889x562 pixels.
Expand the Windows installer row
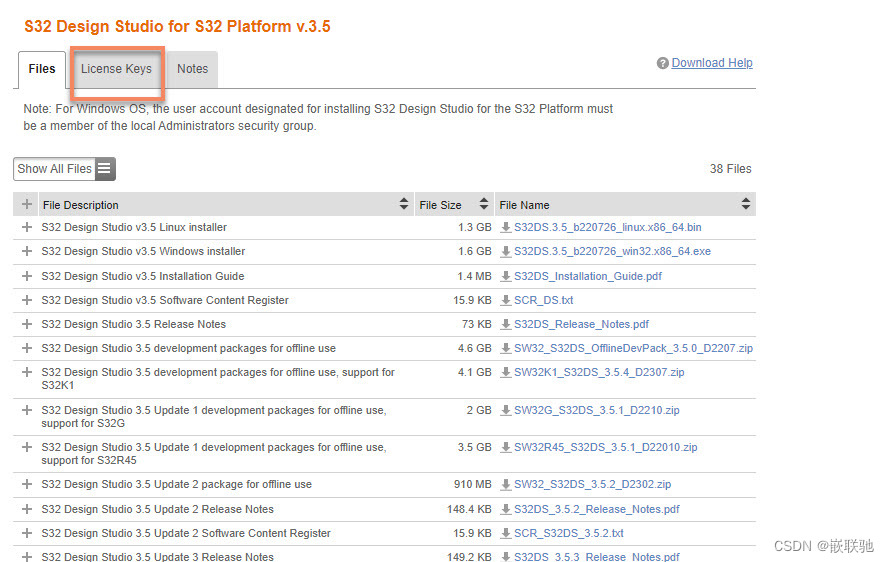(27, 251)
